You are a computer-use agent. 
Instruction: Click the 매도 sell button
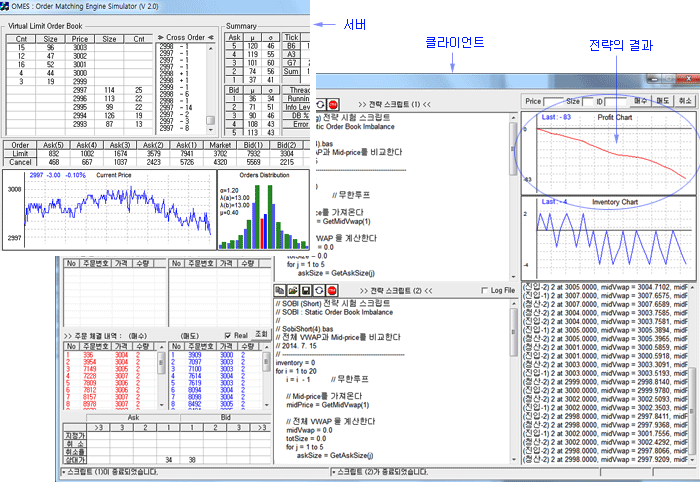click(663, 101)
